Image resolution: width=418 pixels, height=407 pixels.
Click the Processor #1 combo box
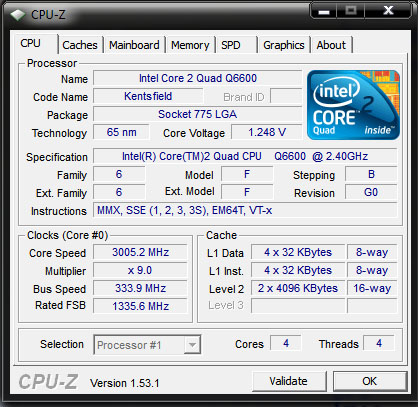pos(147,345)
